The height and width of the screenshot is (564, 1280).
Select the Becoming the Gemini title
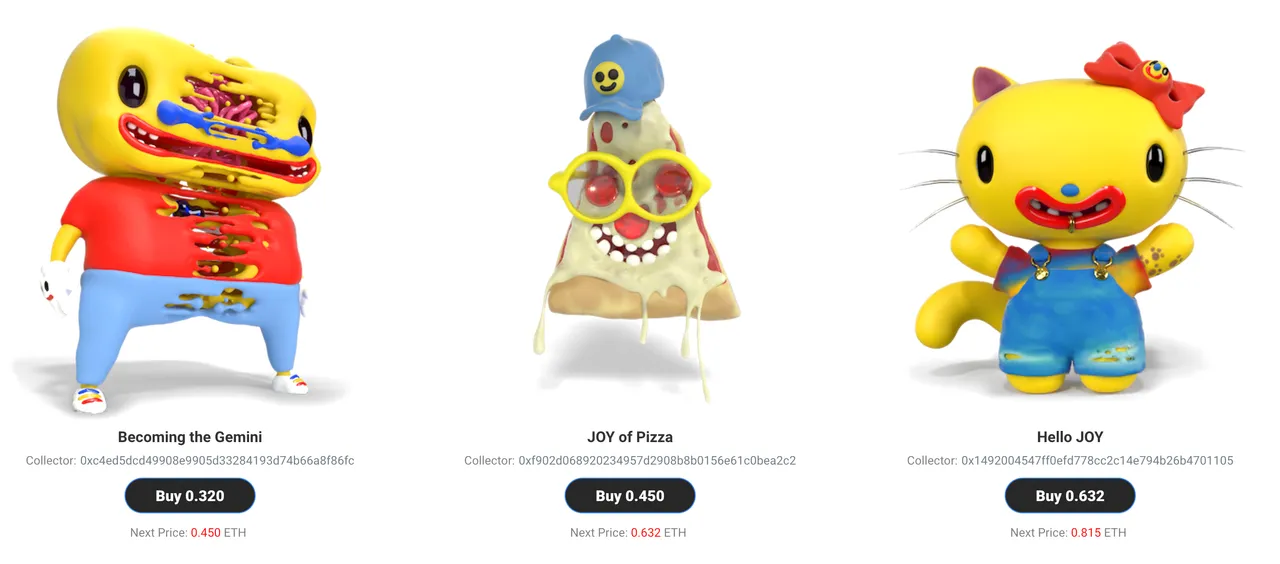coord(190,437)
